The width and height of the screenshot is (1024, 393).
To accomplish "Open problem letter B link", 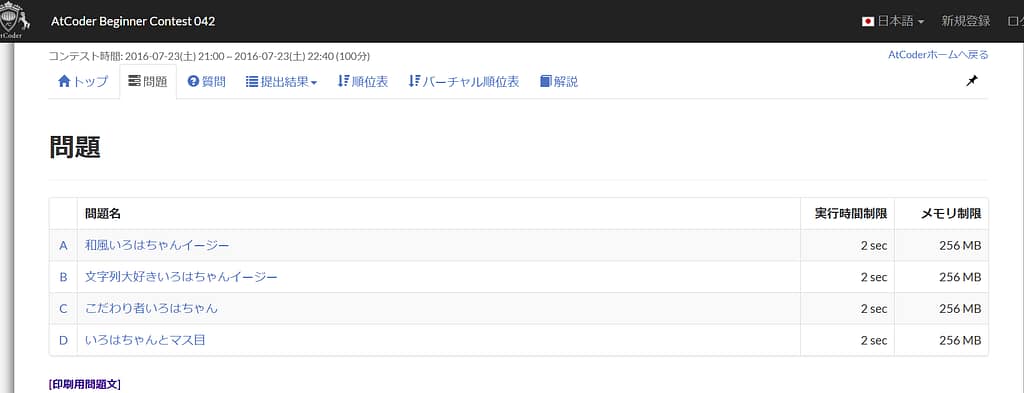I will click(x=63, y=277).
